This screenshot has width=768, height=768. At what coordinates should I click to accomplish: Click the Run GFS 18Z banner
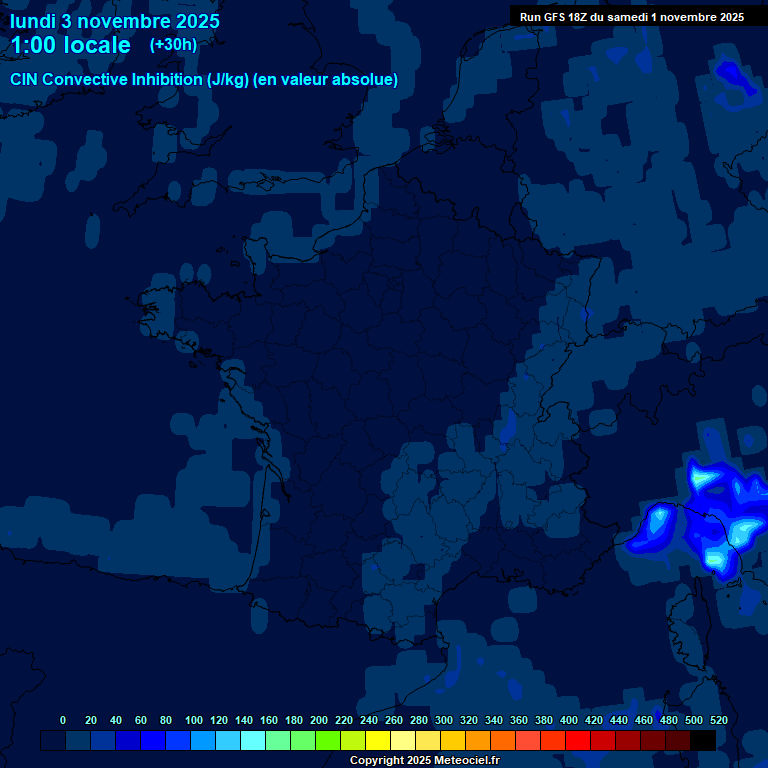click(x=632, y=17)
